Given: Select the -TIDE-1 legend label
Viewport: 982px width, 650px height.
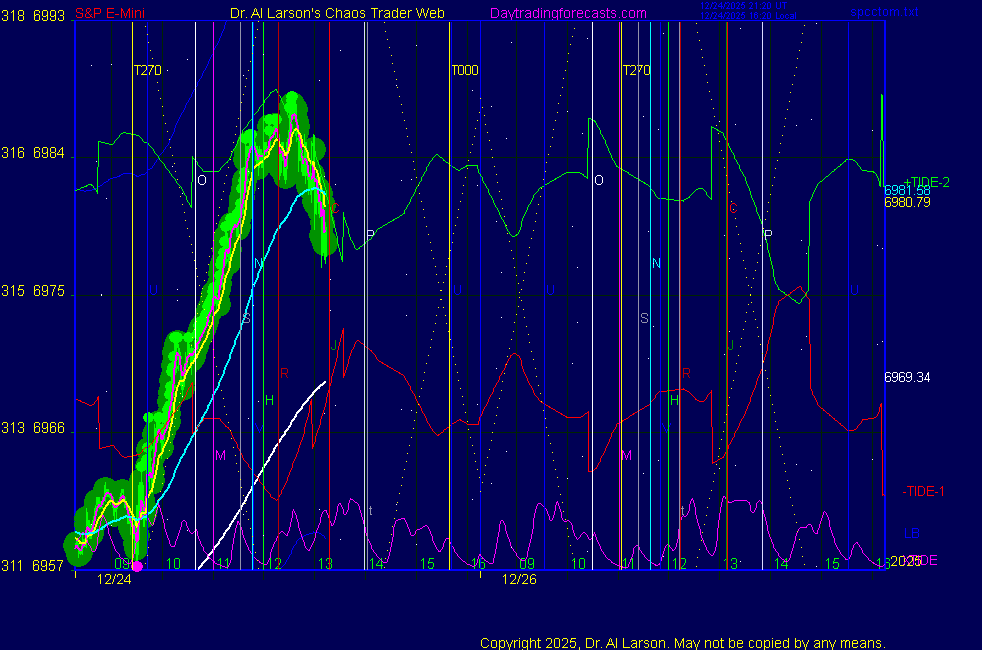Looking at the screenshot, I should pyautogui.click(x=924, y=491).
